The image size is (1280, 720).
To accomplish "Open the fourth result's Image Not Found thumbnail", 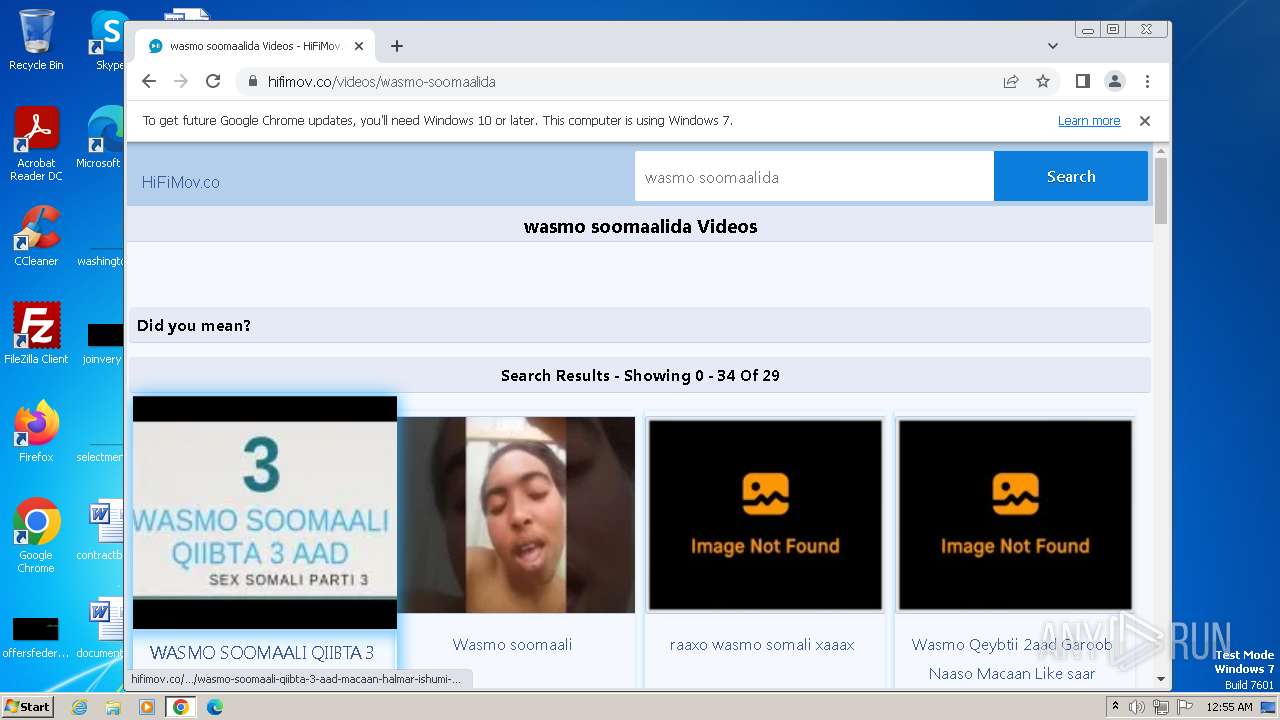I will click(1015, 514).
